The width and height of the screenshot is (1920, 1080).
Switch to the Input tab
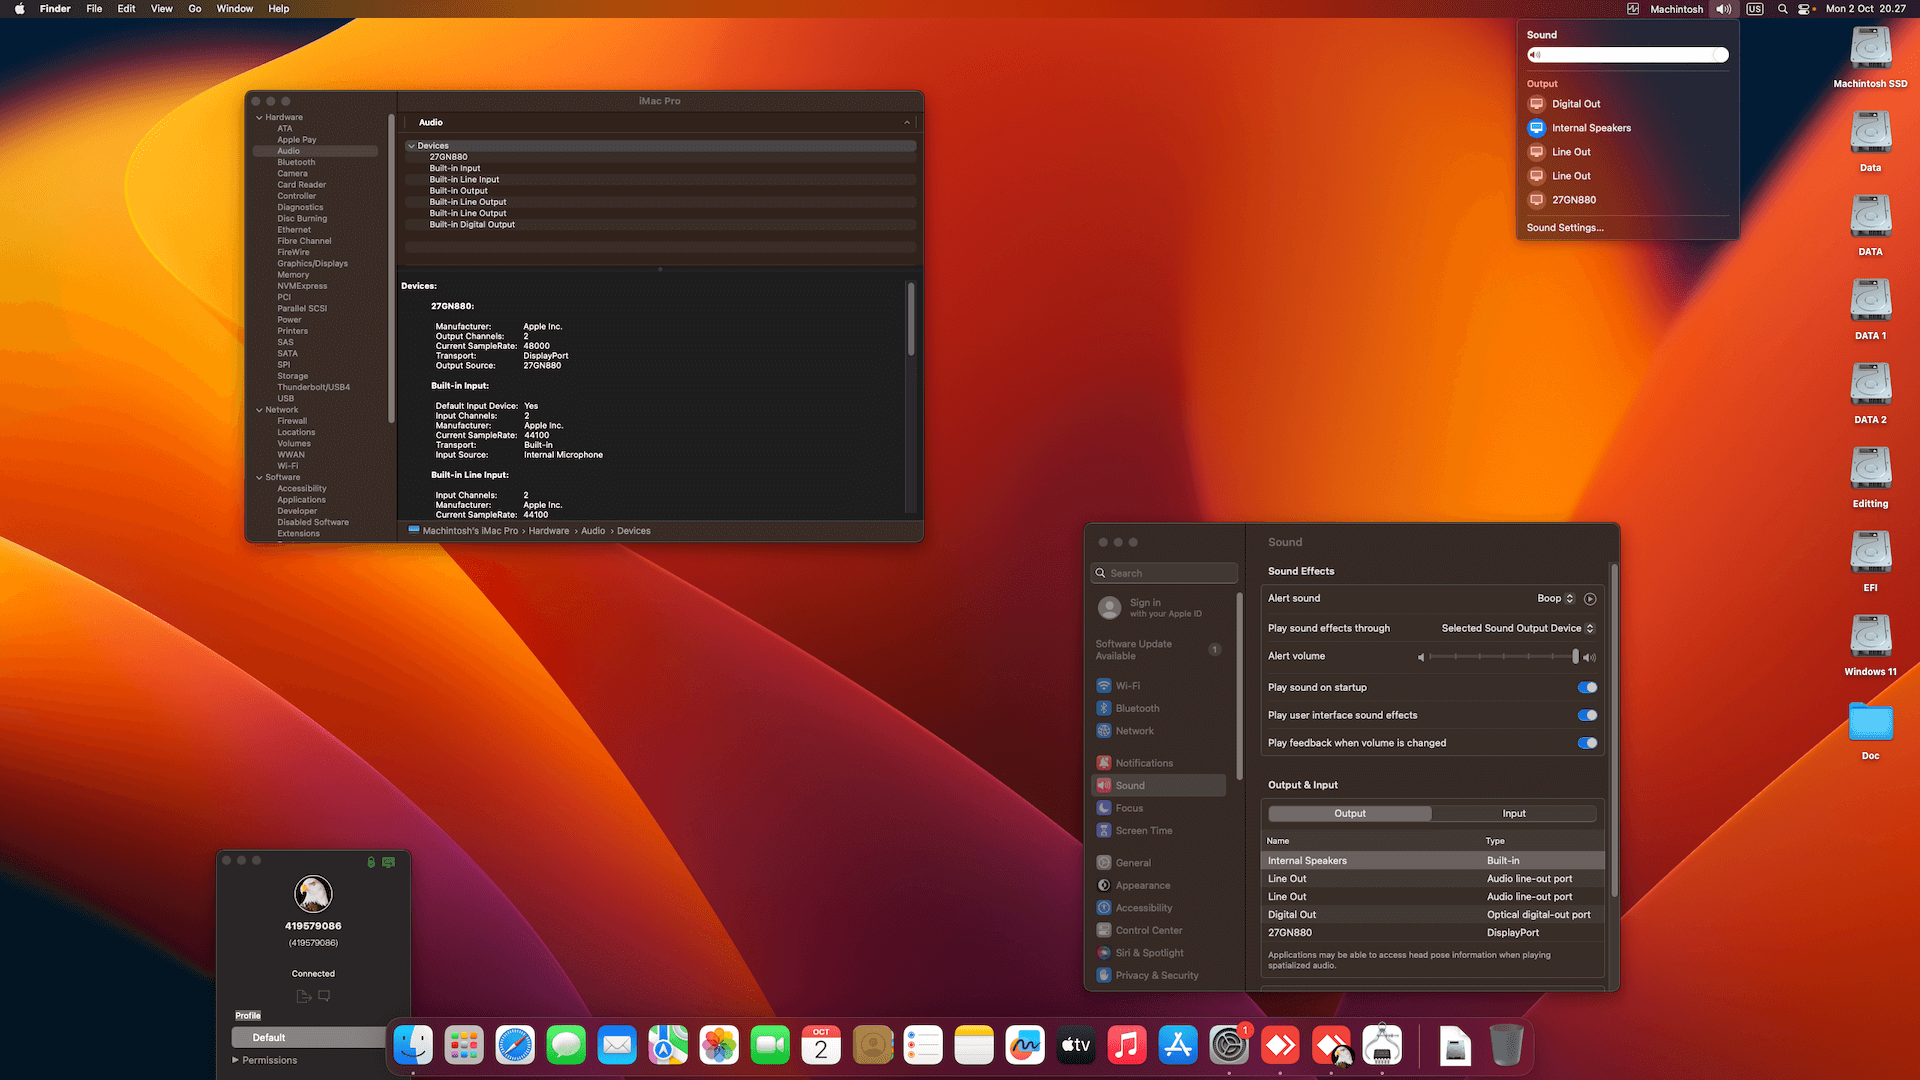coord(1513,813)
